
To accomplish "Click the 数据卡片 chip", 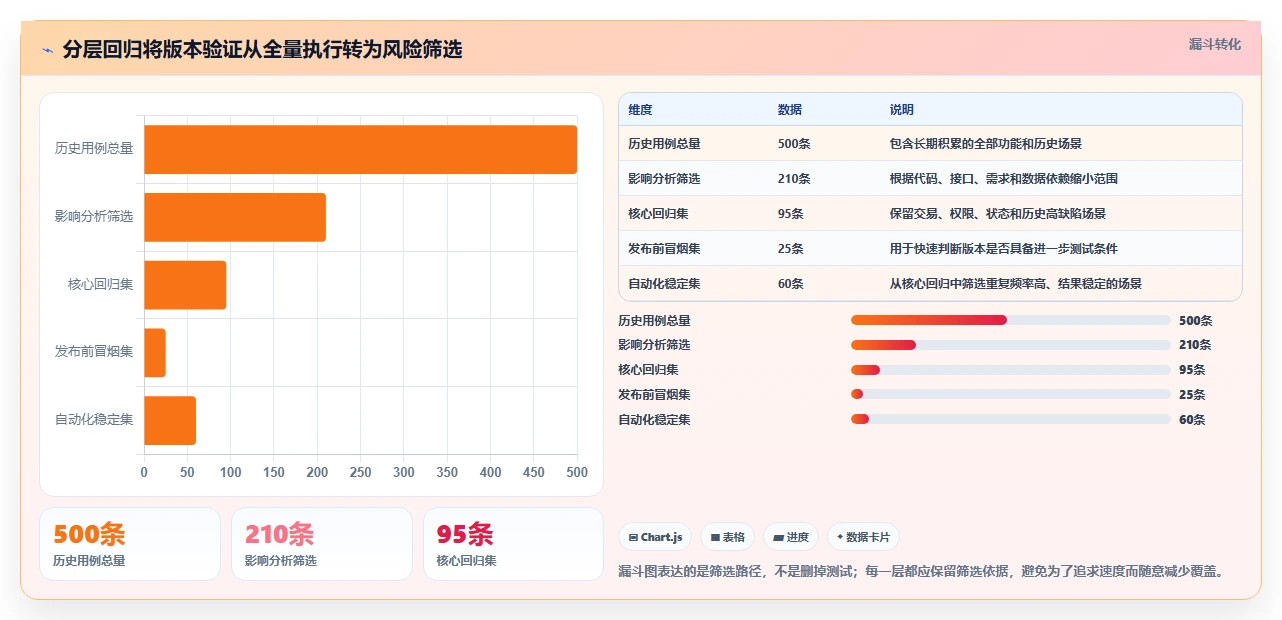I will click(864, 537).
